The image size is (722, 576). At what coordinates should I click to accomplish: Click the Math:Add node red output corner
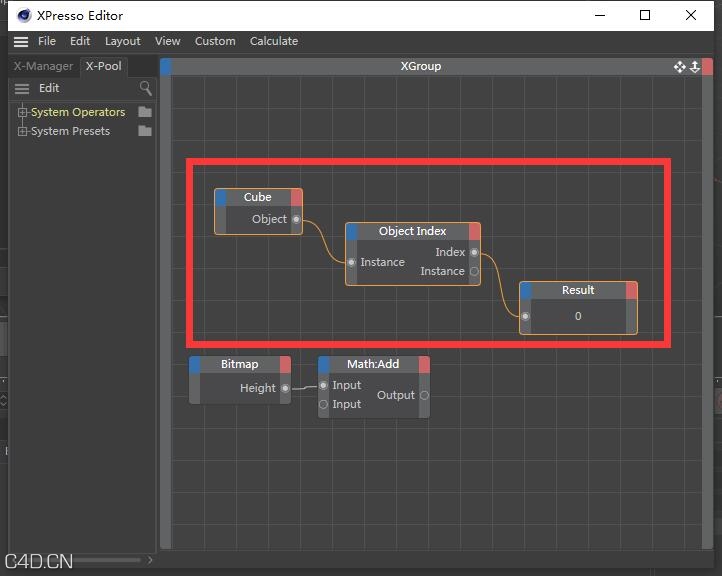point(424,364)
